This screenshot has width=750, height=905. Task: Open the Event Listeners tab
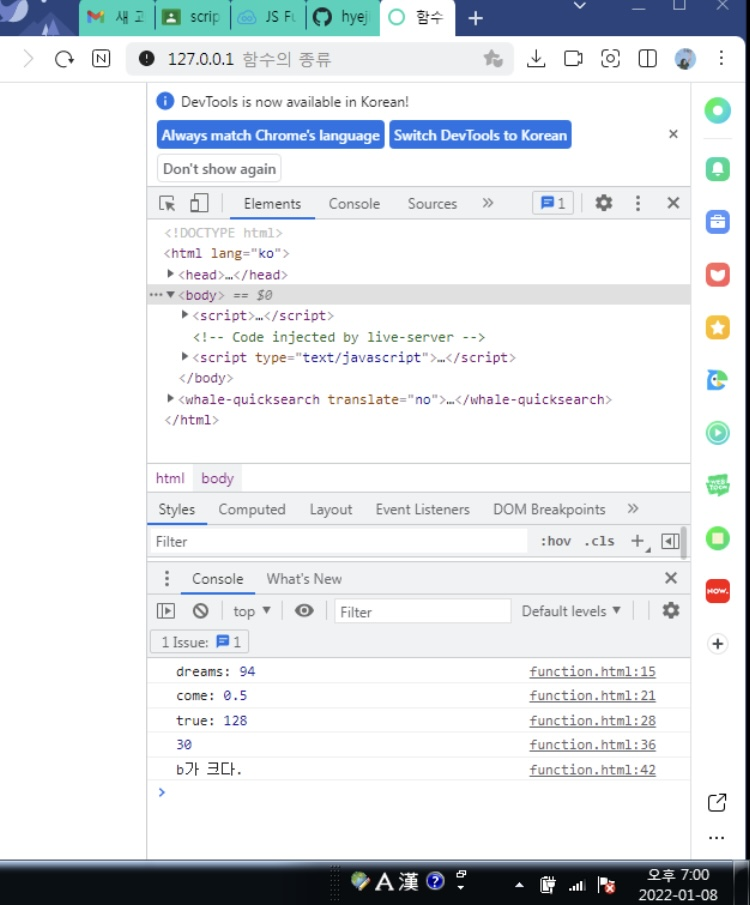[422, 509]
